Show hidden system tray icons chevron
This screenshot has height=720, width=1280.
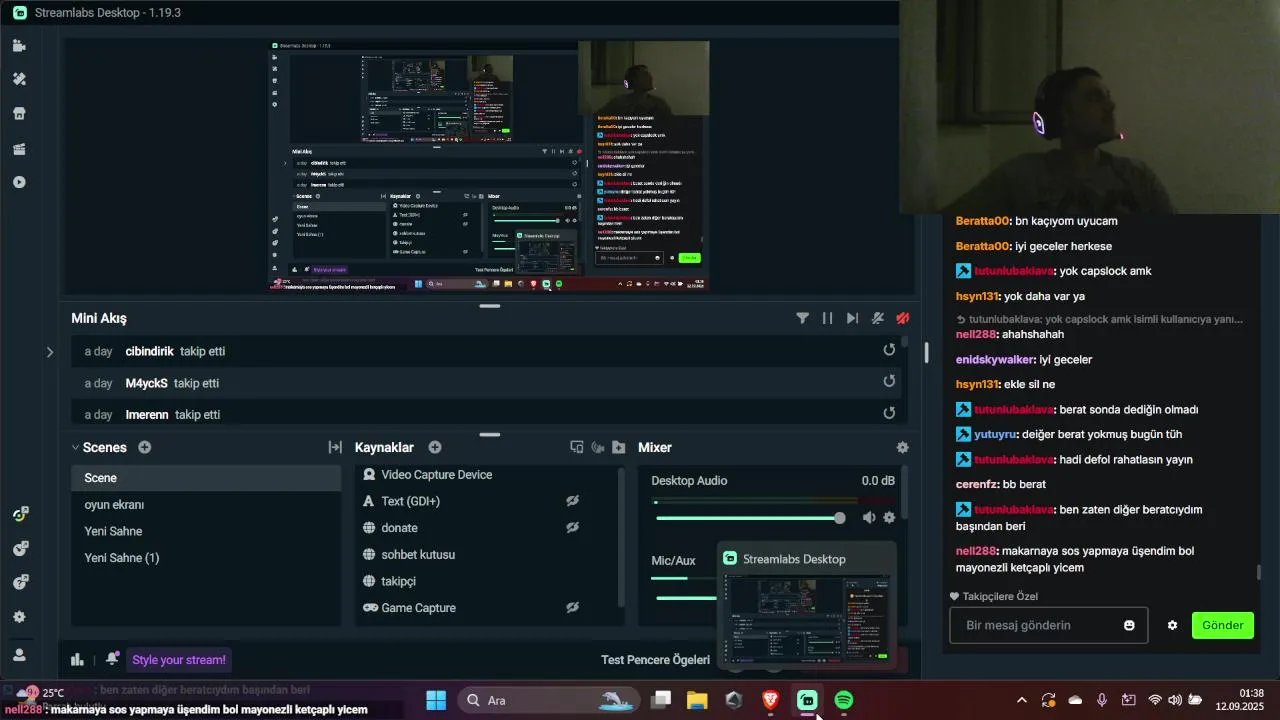coord(1021,700)
